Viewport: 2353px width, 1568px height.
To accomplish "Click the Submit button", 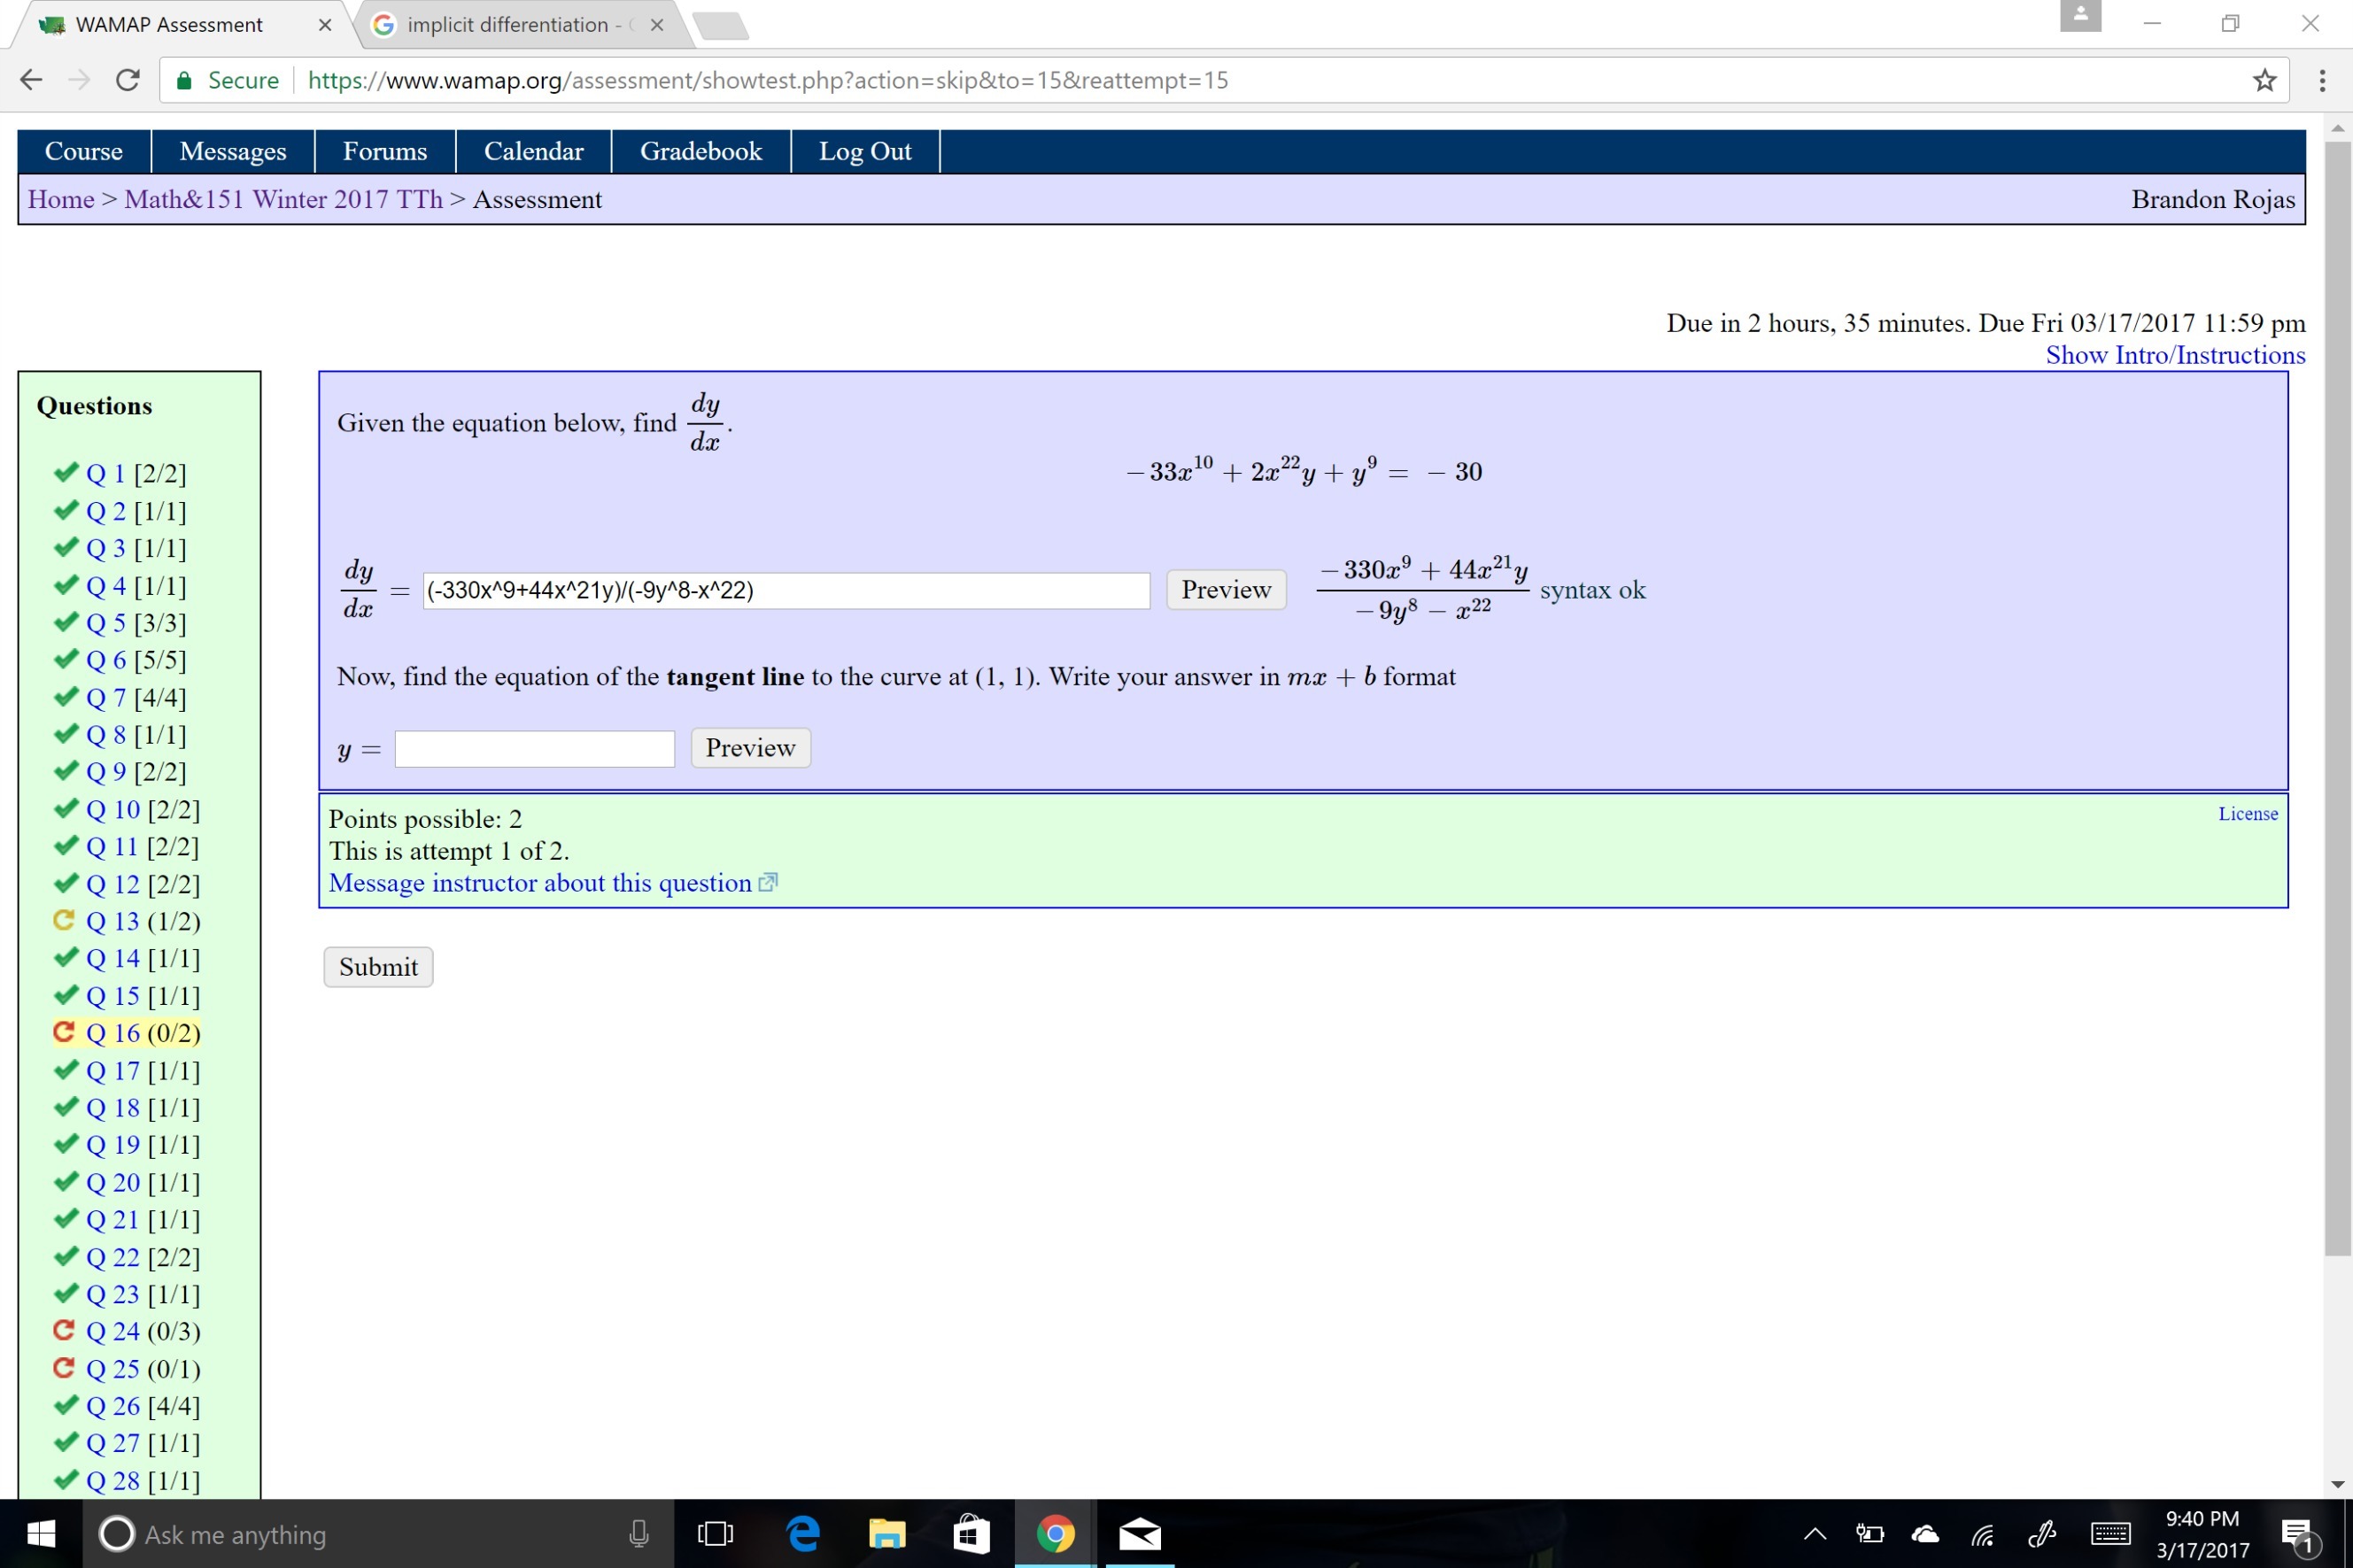I will point(378,967).
